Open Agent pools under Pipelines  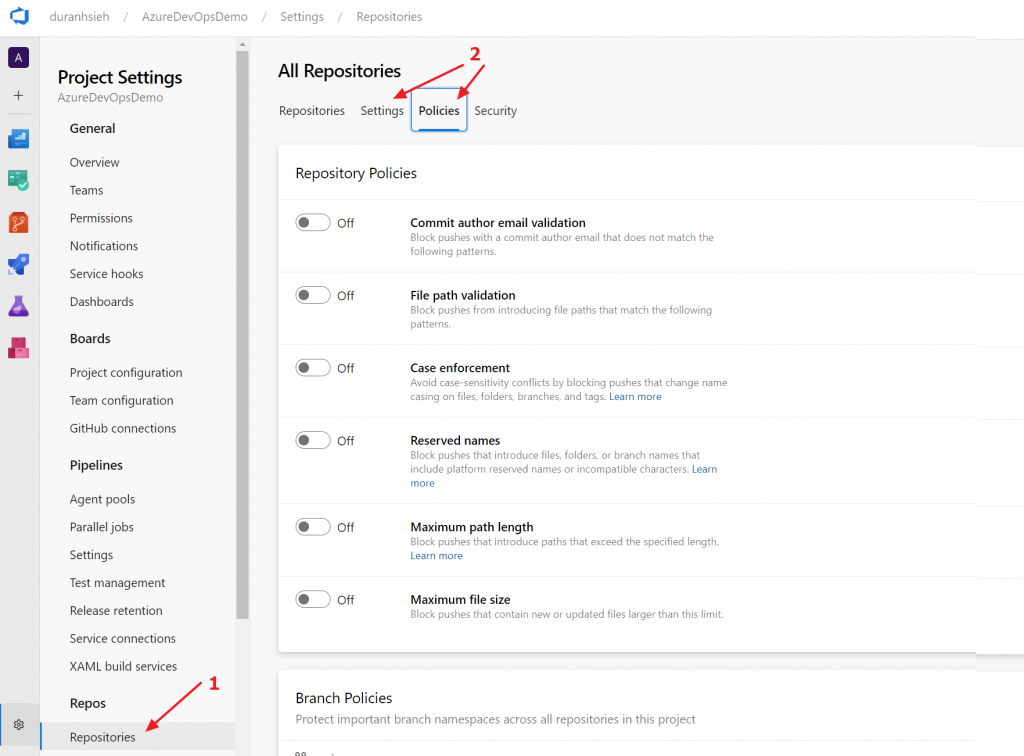point(103,499)
